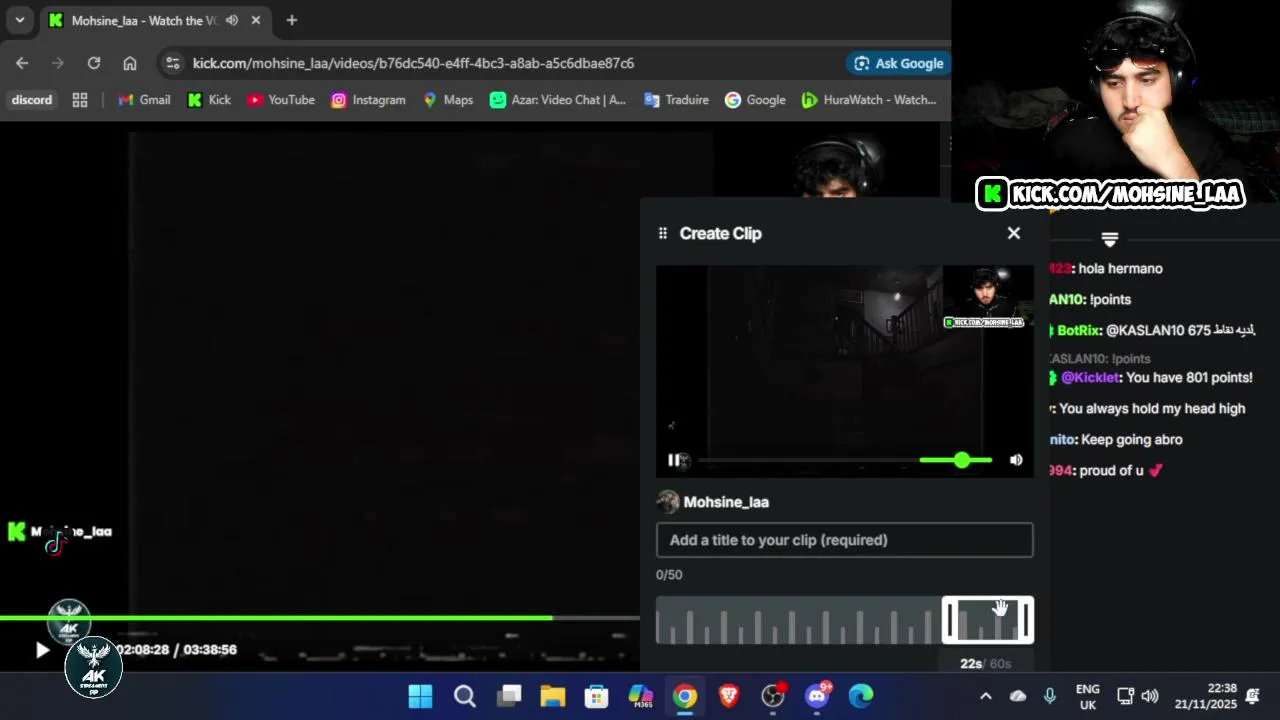Viewport: 1280px width, 720px height.
Task: Open the notification bell icon
Action: click(x=1253, y=696)
